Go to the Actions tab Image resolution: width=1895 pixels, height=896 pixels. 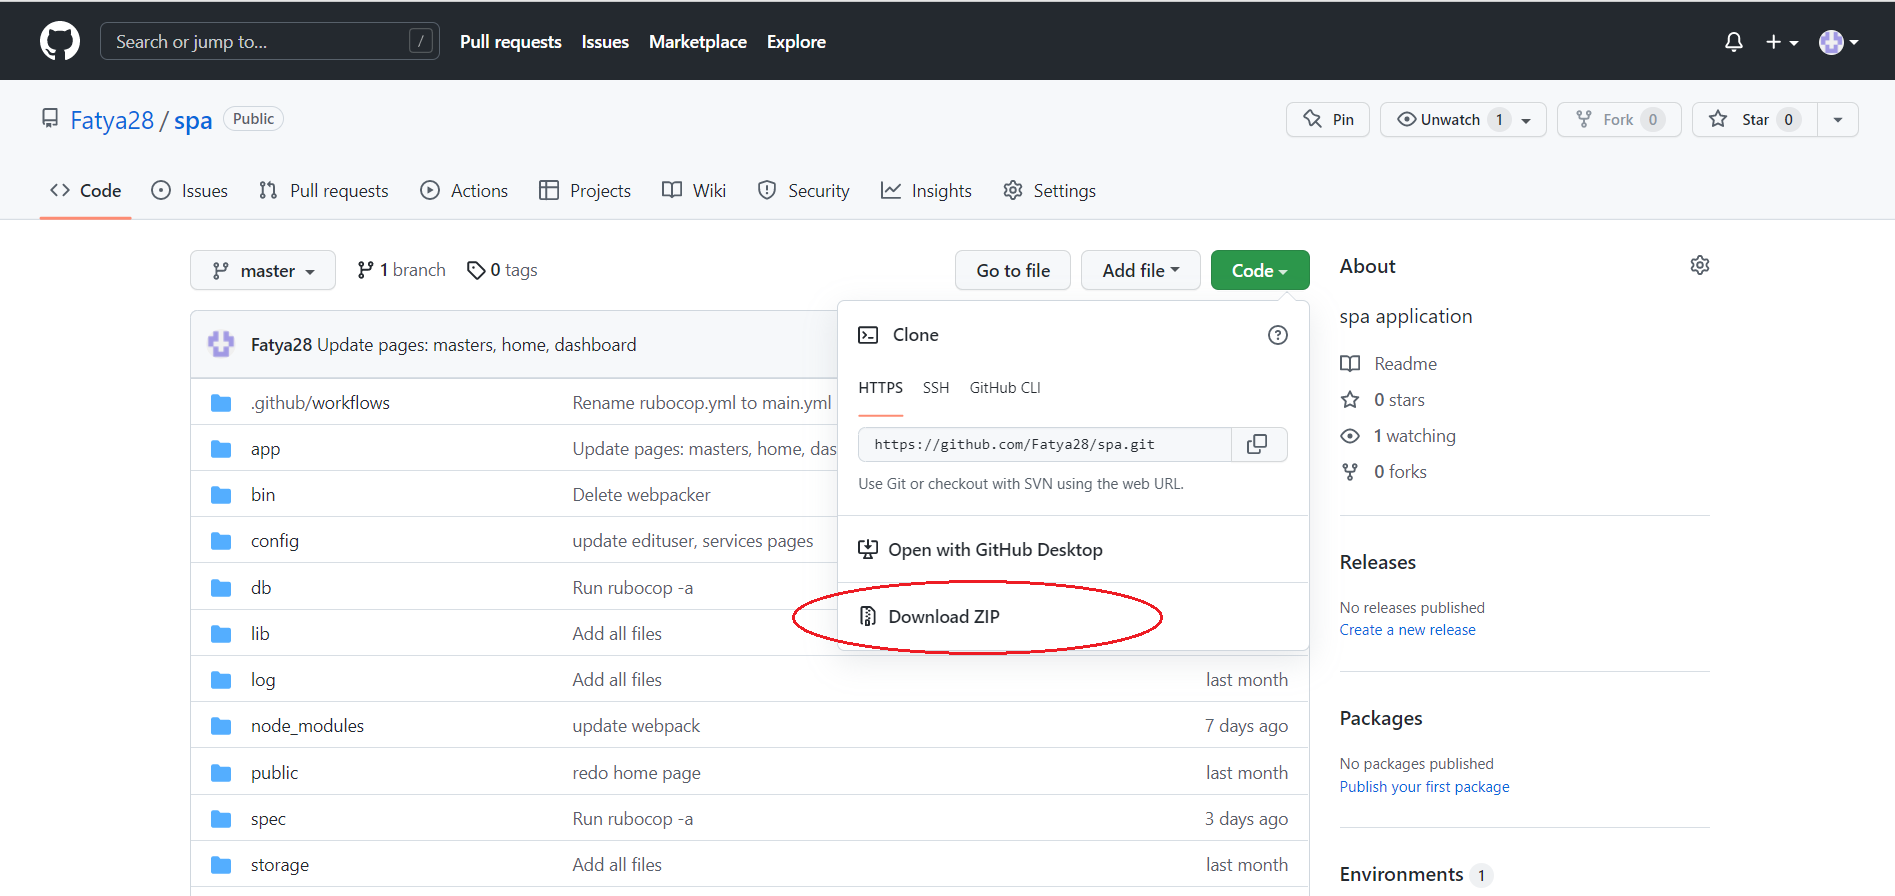point(464,190)
